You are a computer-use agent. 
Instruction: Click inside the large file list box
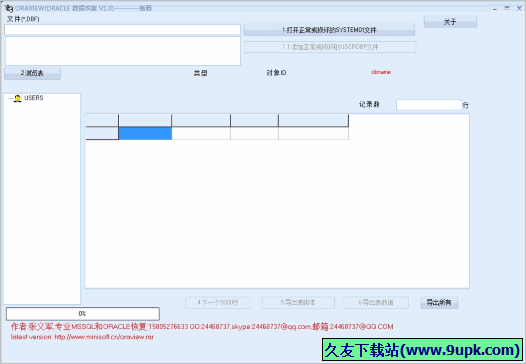[122, 51]
